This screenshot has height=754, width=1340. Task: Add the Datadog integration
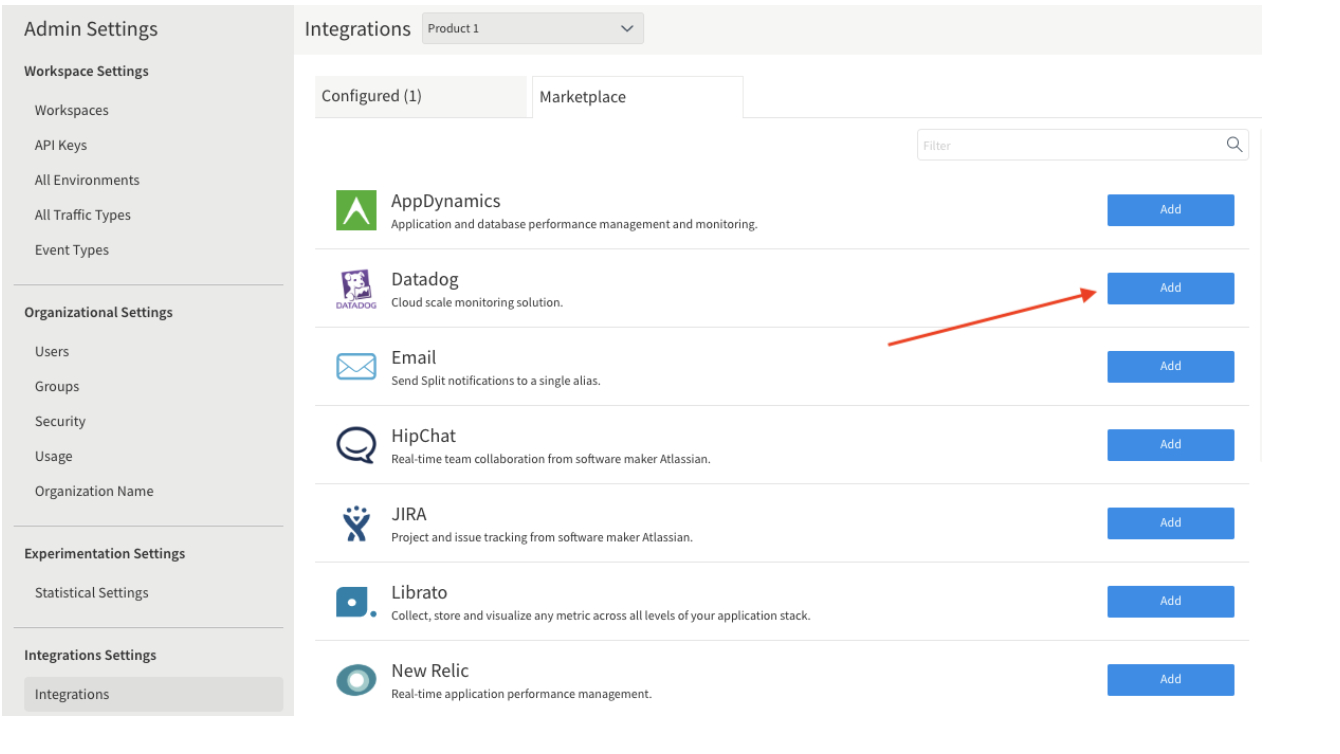1170,288
